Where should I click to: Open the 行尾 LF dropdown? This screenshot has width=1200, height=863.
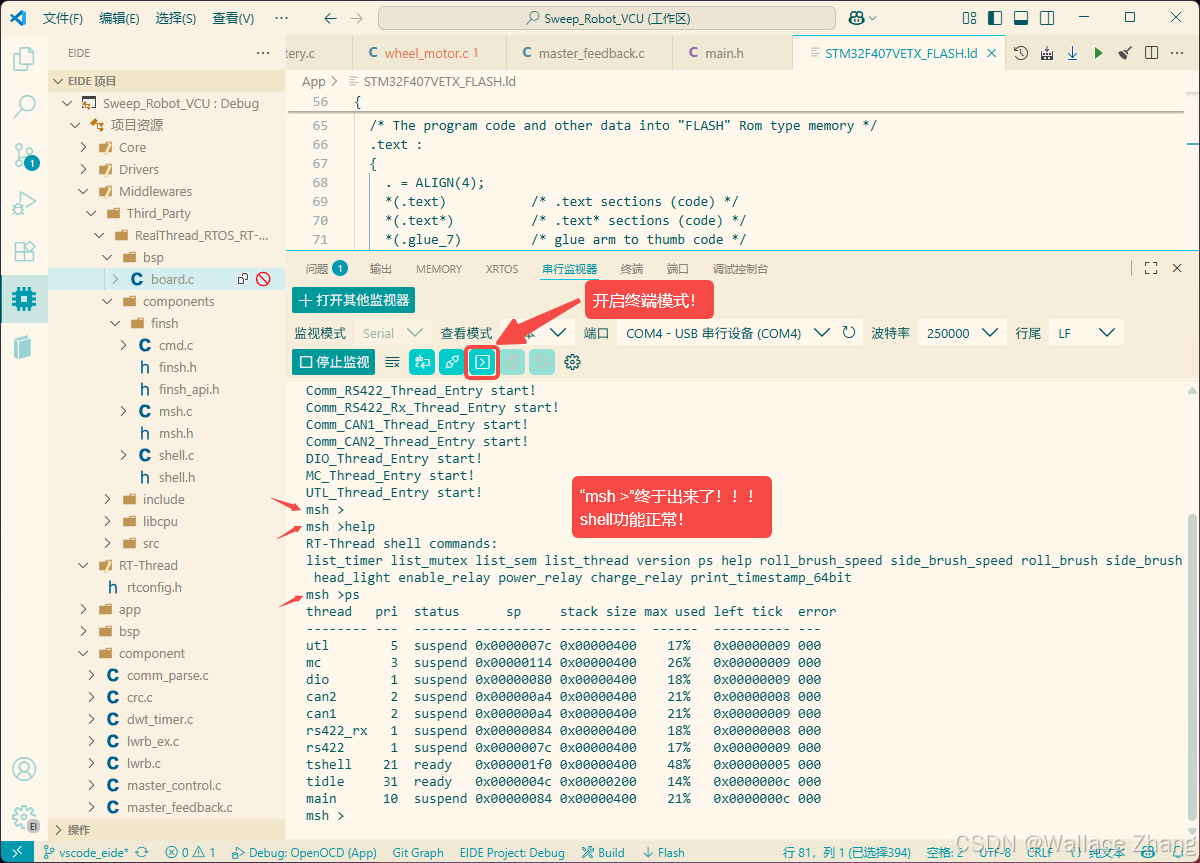(x=1085, y=333)
